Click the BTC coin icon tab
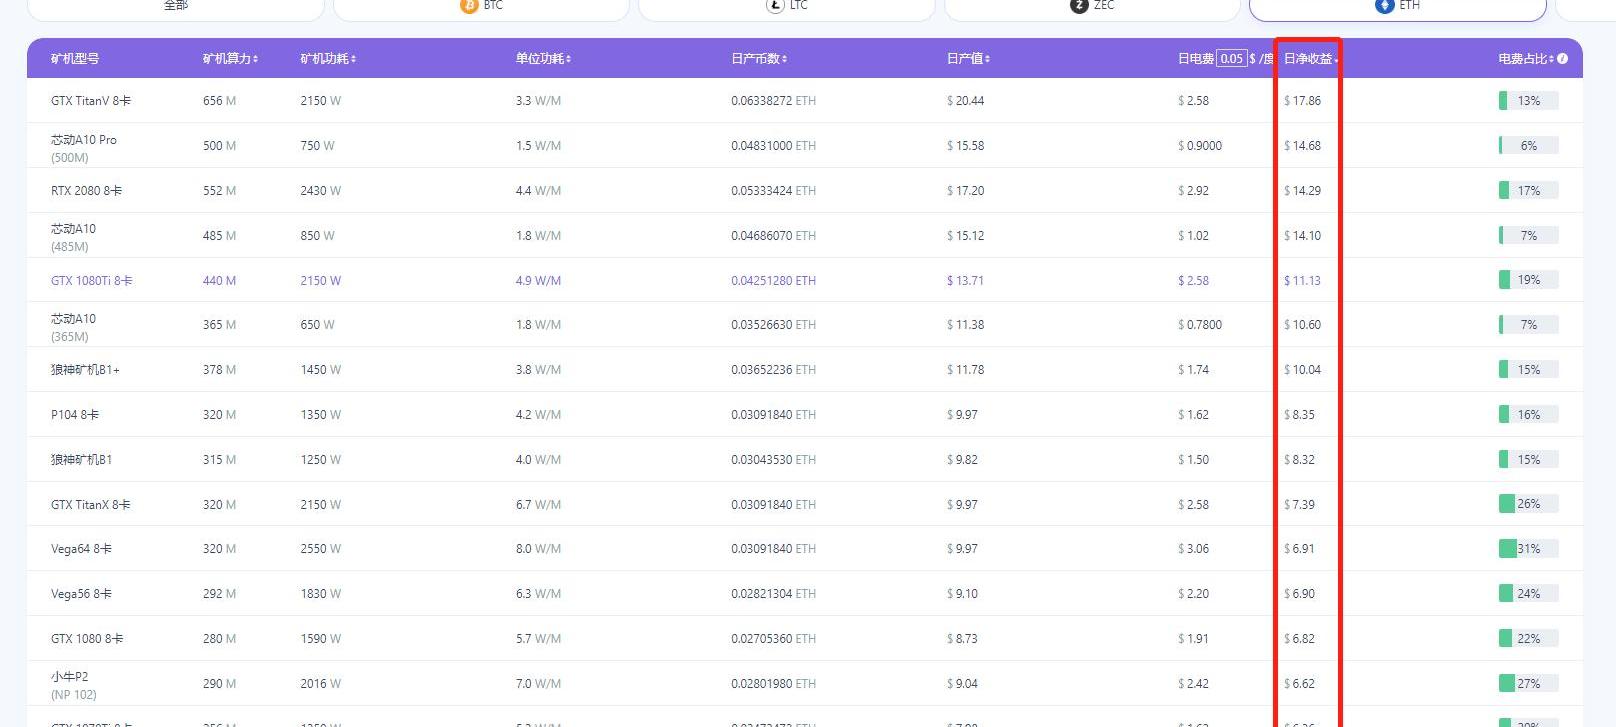This screenshot has height=727, width=1616. click(468, 6)
